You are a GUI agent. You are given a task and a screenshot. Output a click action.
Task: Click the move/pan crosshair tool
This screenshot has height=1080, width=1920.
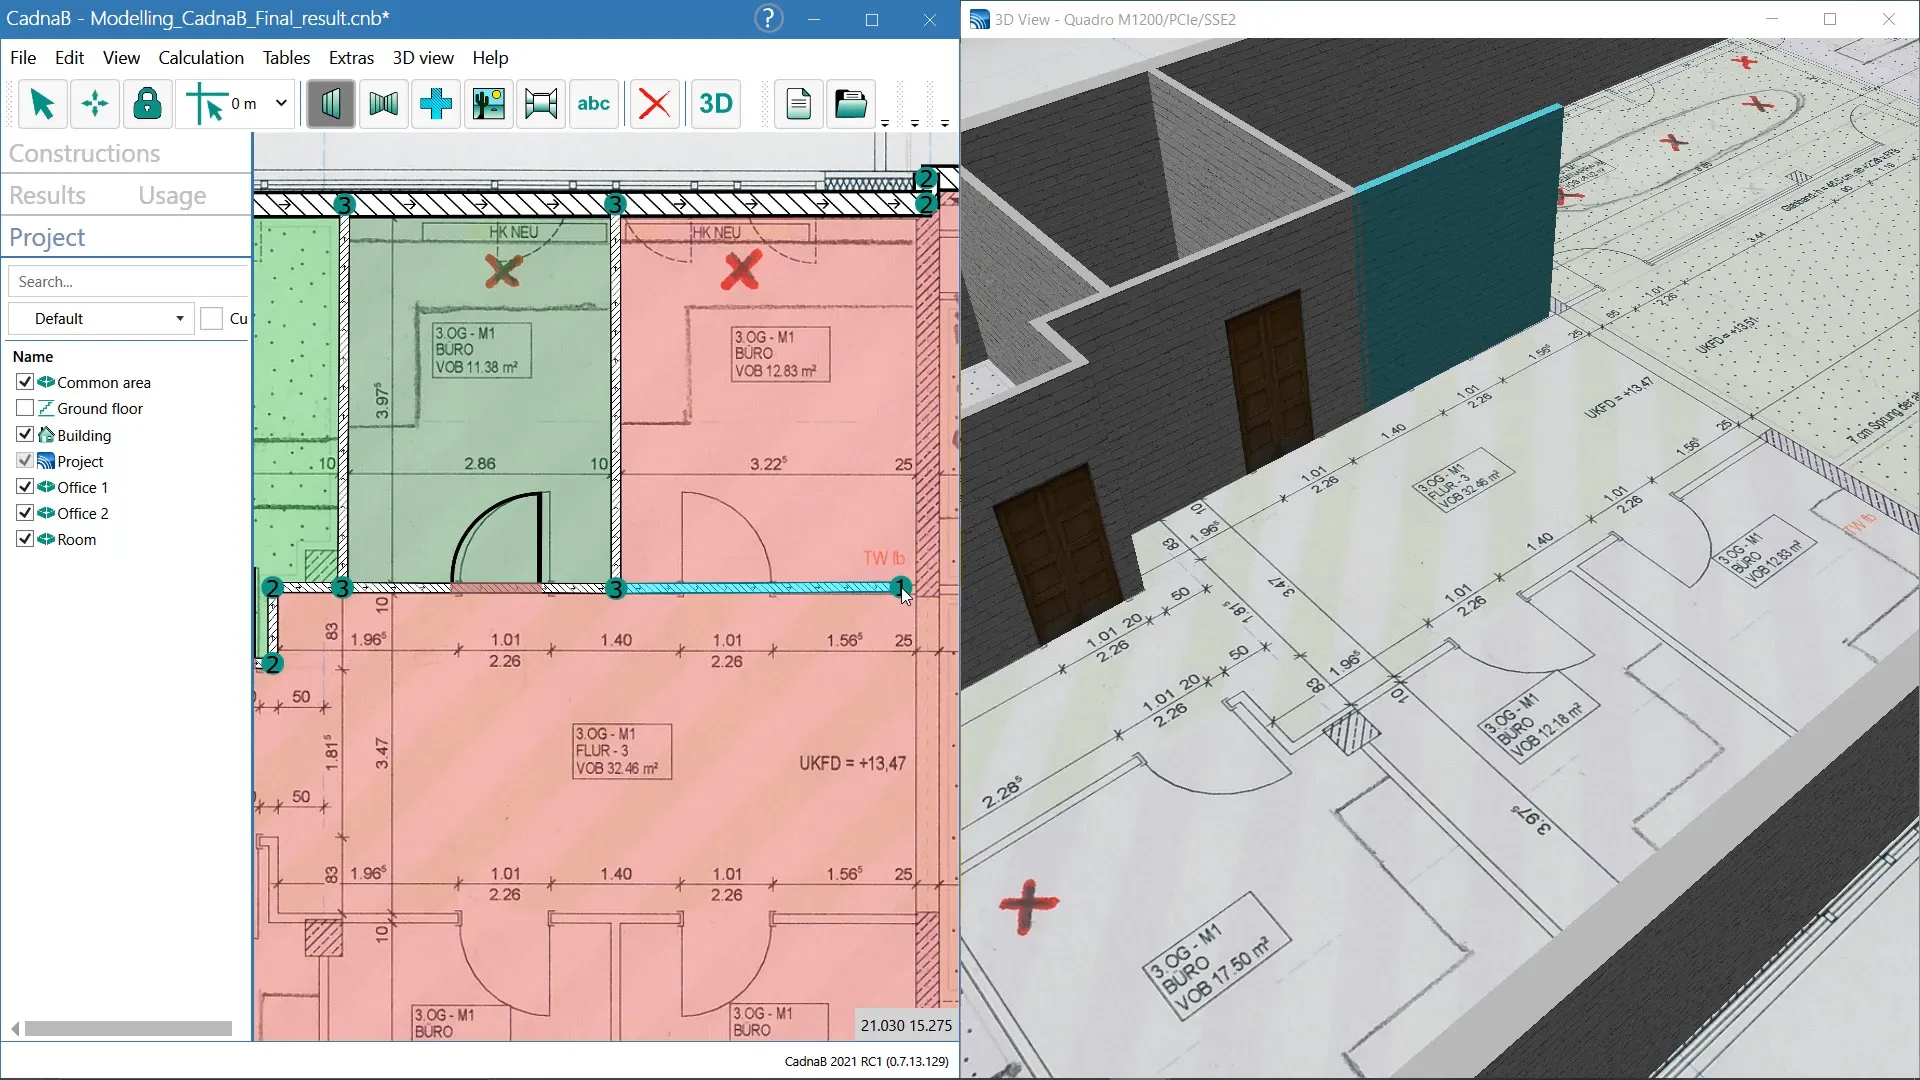click(x=95, y=104)
